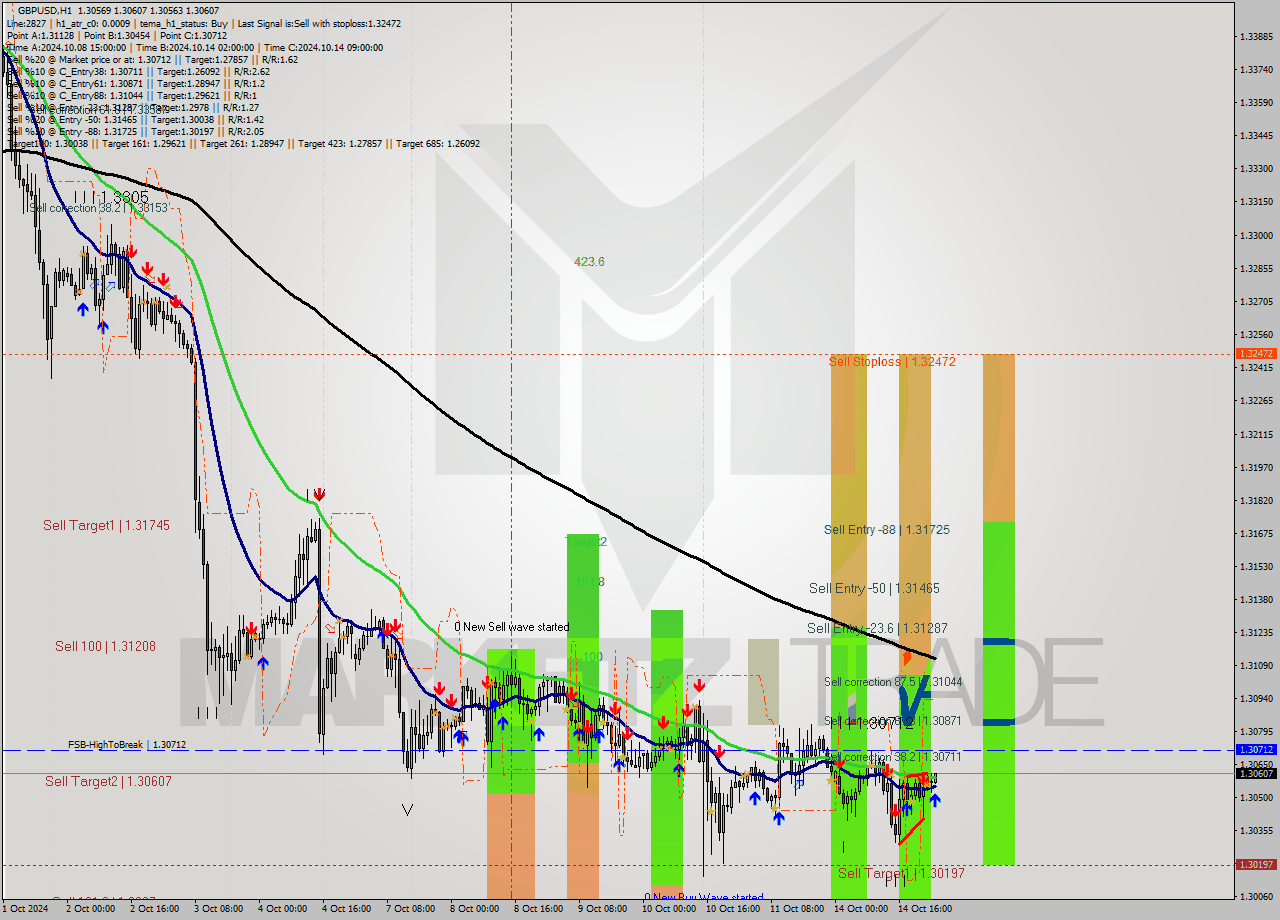This screenshot has height=920, width=1280.
Task: Click the red 1.32472 stoploss price tag
Action: 1255,354
